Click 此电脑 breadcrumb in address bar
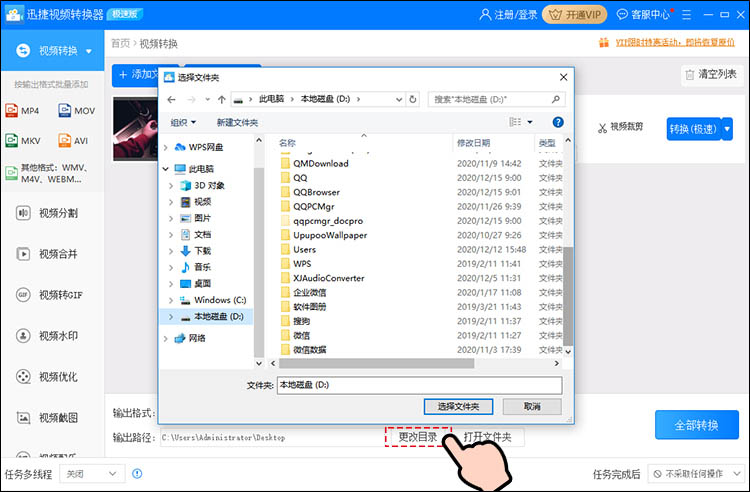Image resolution: width=750 pixels, height=492 pixels. [271, 99]
